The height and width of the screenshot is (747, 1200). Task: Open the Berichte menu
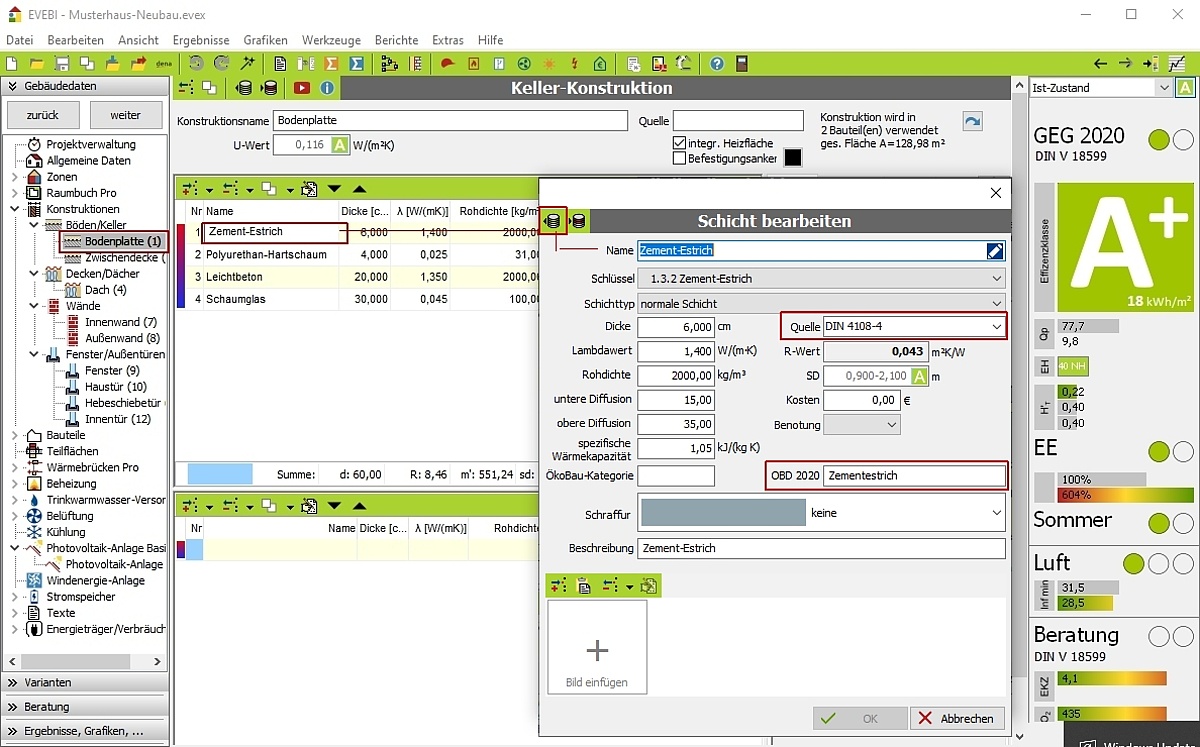pyautogui.click(x=396, y=40)
